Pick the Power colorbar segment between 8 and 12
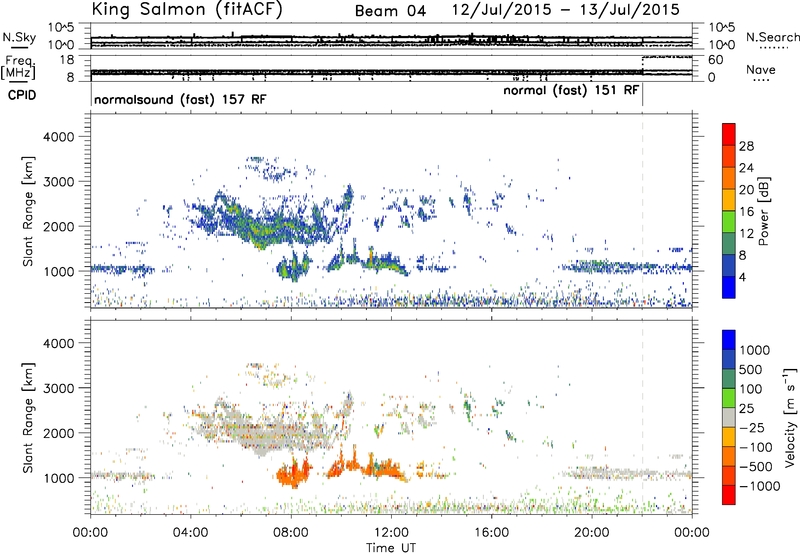800x554 pixels. pos(729,244)
